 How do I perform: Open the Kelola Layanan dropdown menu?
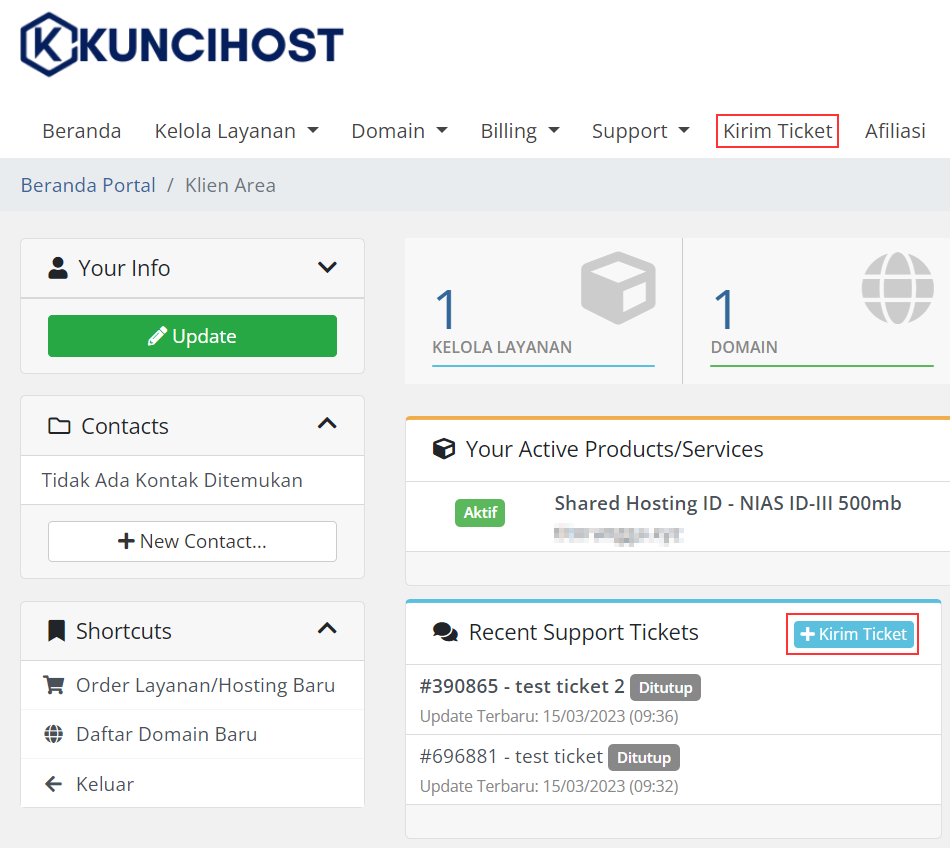click(x=236, y=131)
